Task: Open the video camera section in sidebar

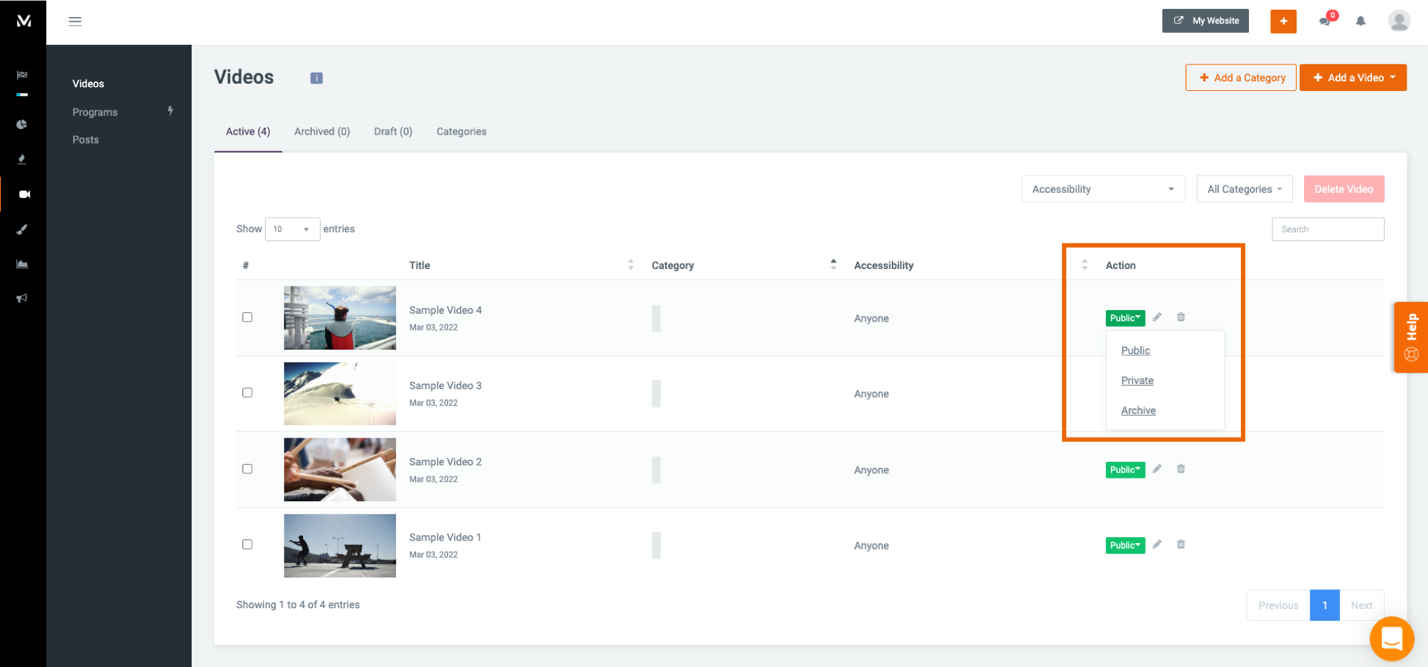Action: tap(22, 193)
